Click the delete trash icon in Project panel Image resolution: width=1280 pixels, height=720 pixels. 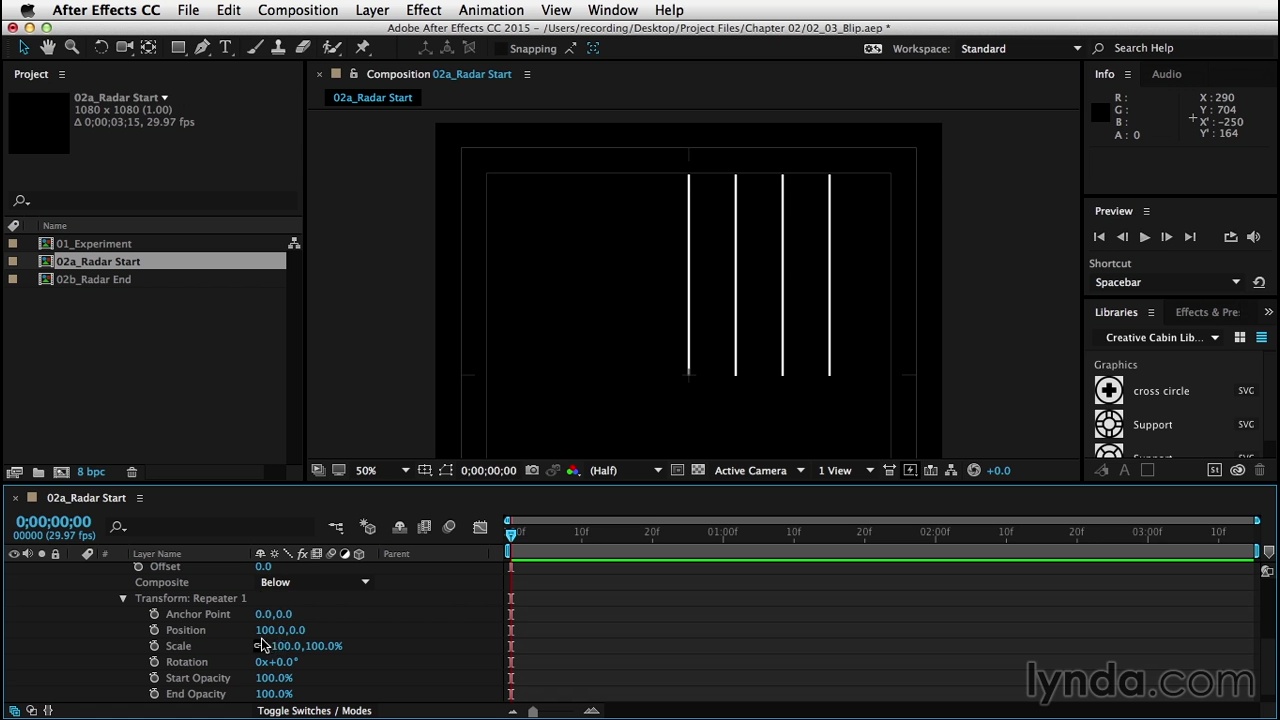pos(132,472)
